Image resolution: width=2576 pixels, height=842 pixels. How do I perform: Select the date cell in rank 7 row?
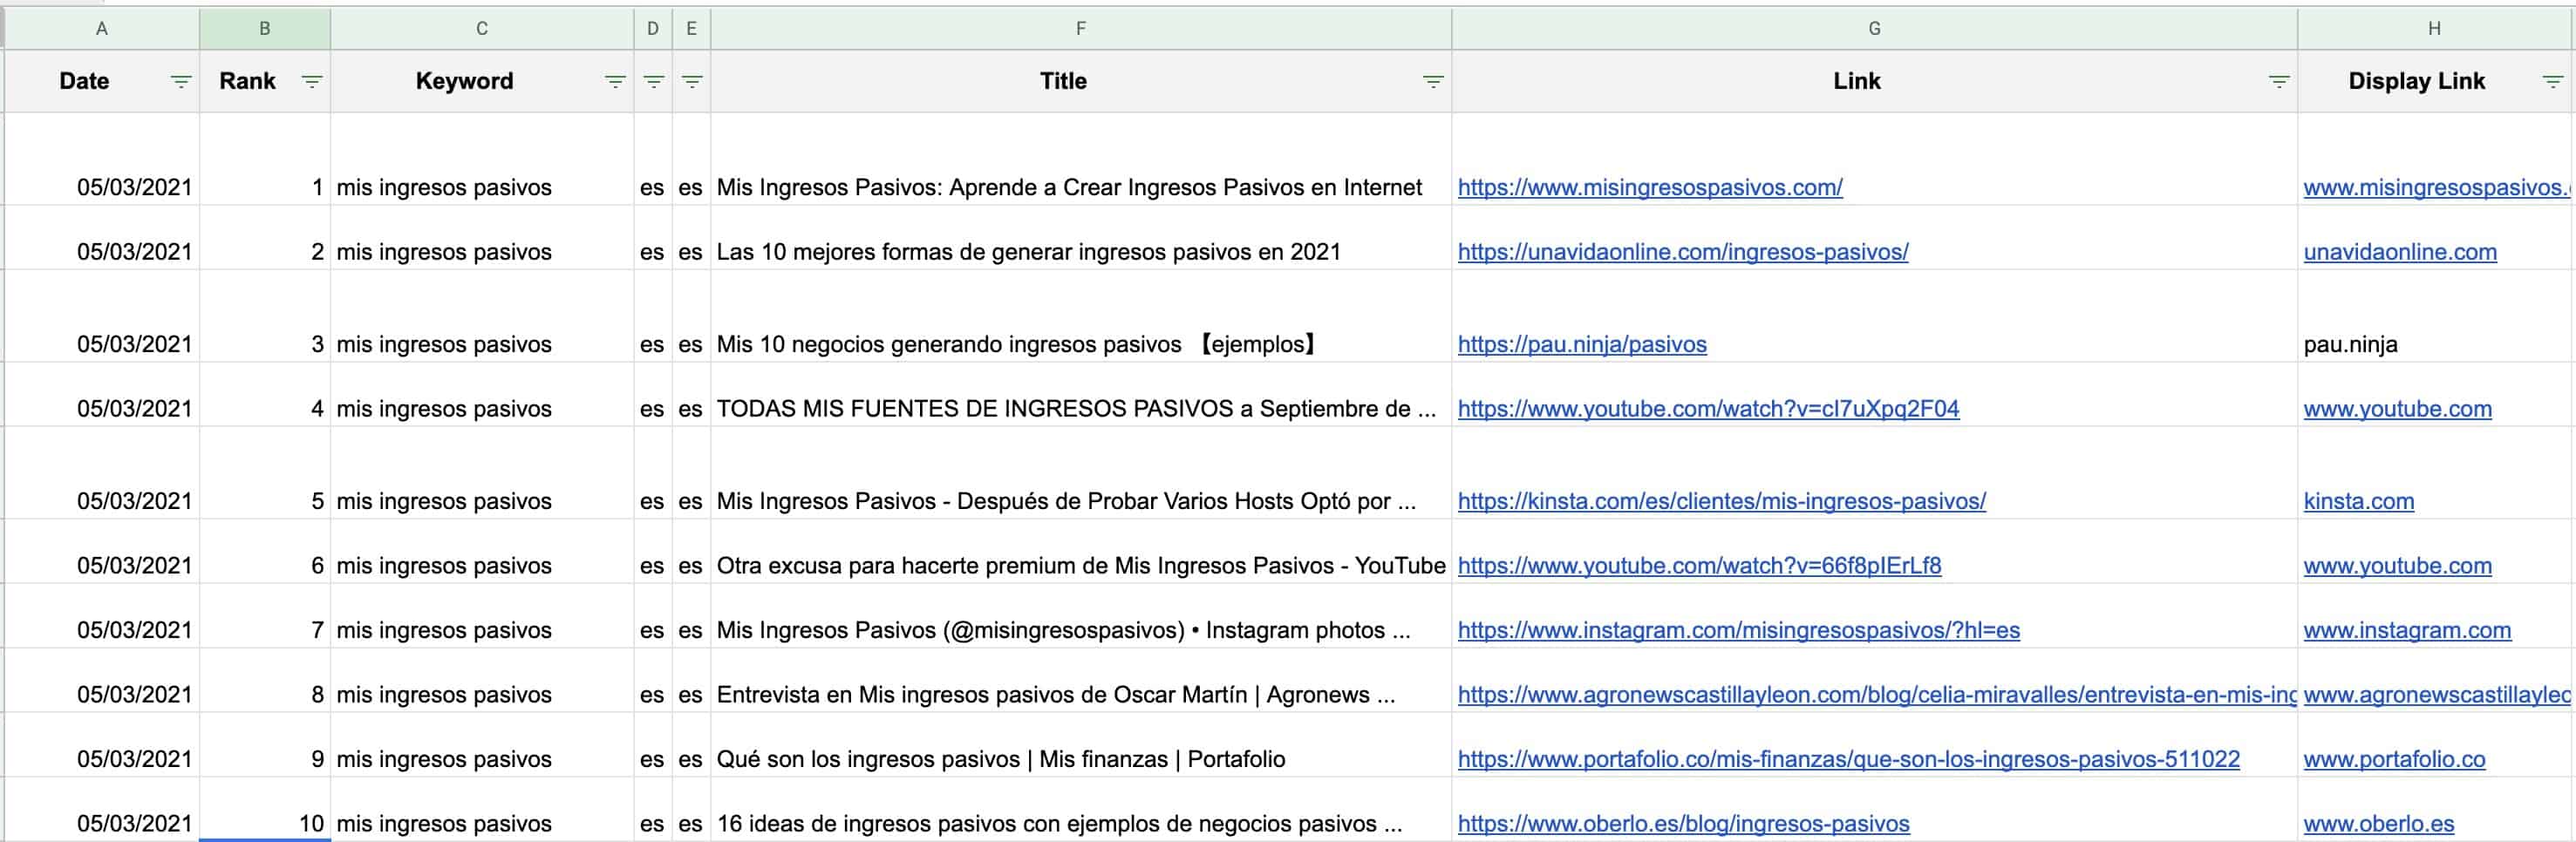click(102, 616)
